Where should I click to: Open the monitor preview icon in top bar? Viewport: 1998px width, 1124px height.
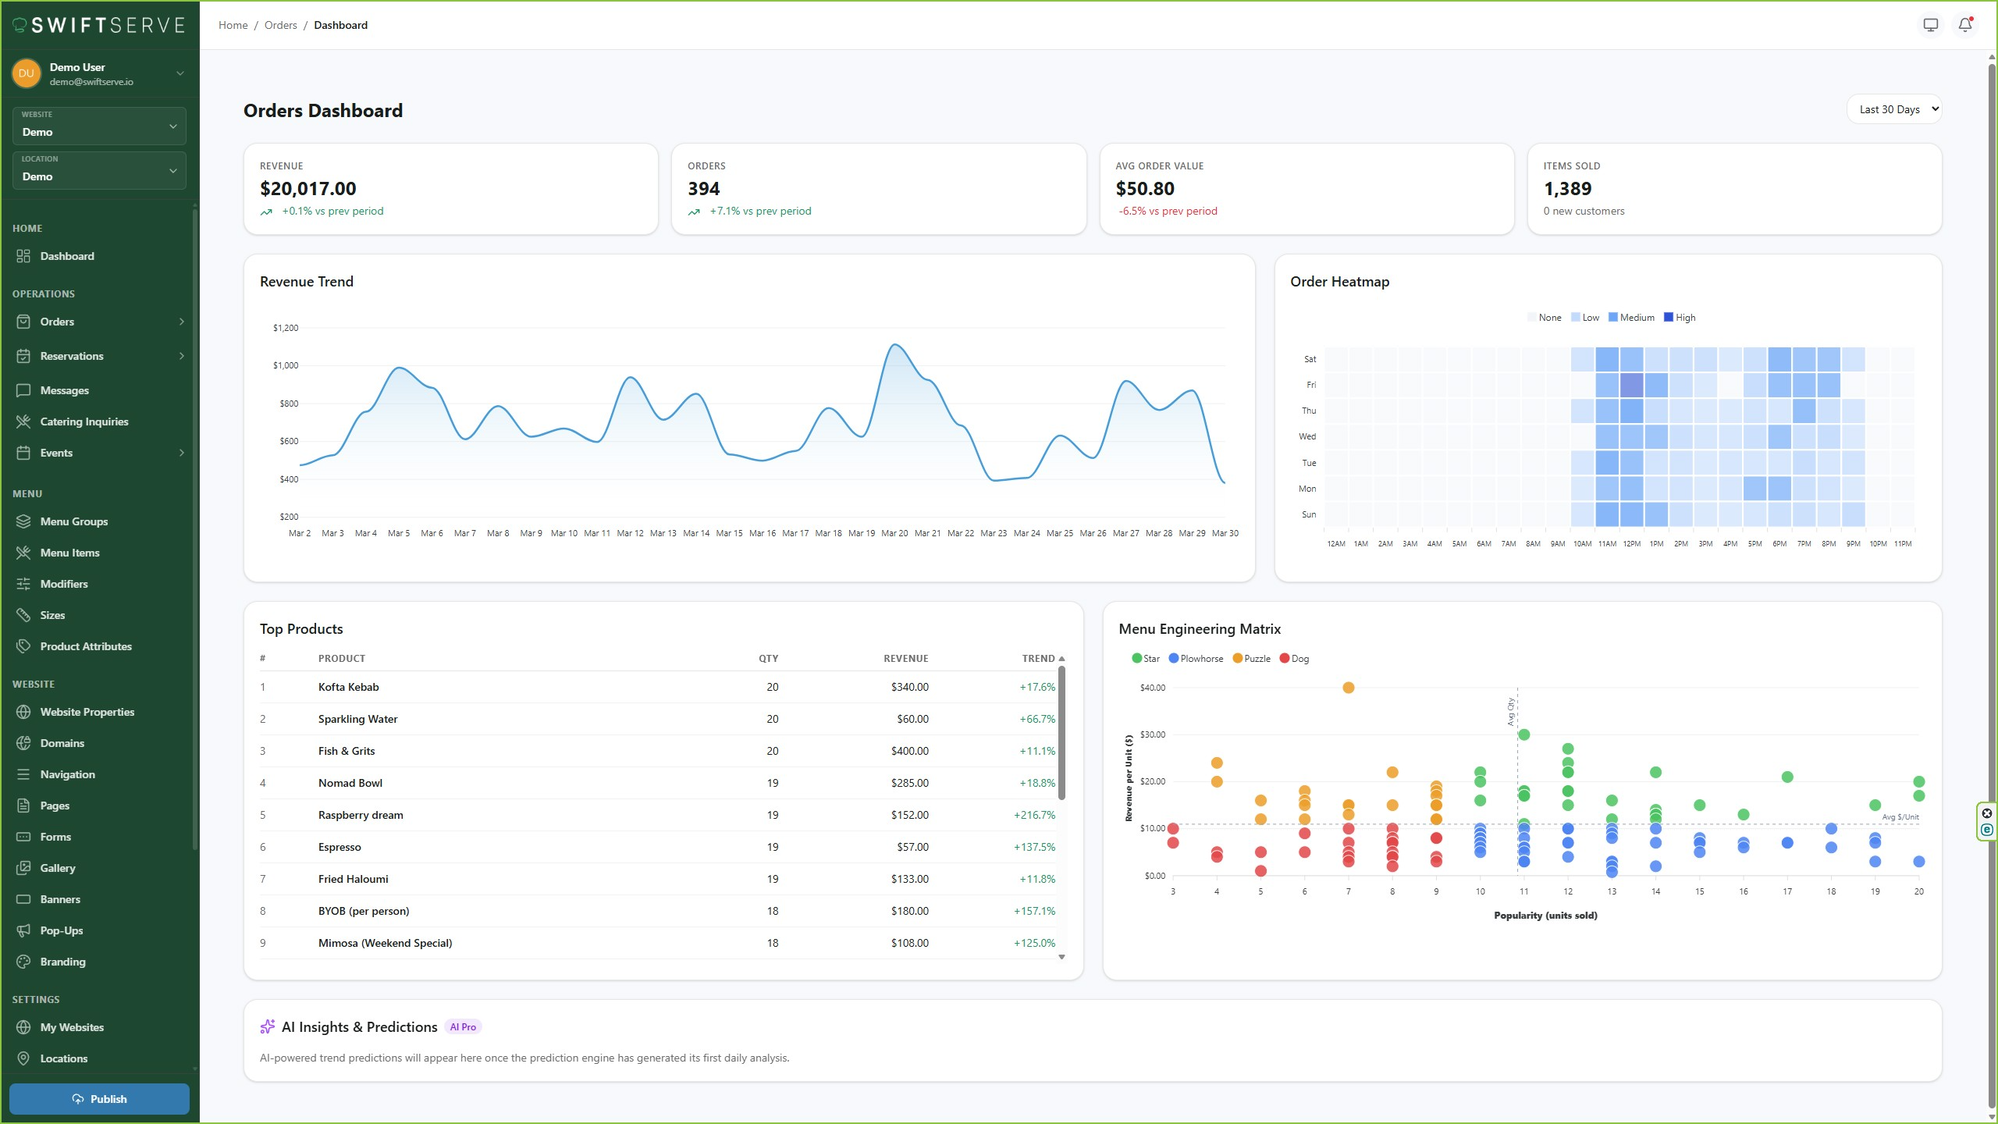coord(1929,24)
